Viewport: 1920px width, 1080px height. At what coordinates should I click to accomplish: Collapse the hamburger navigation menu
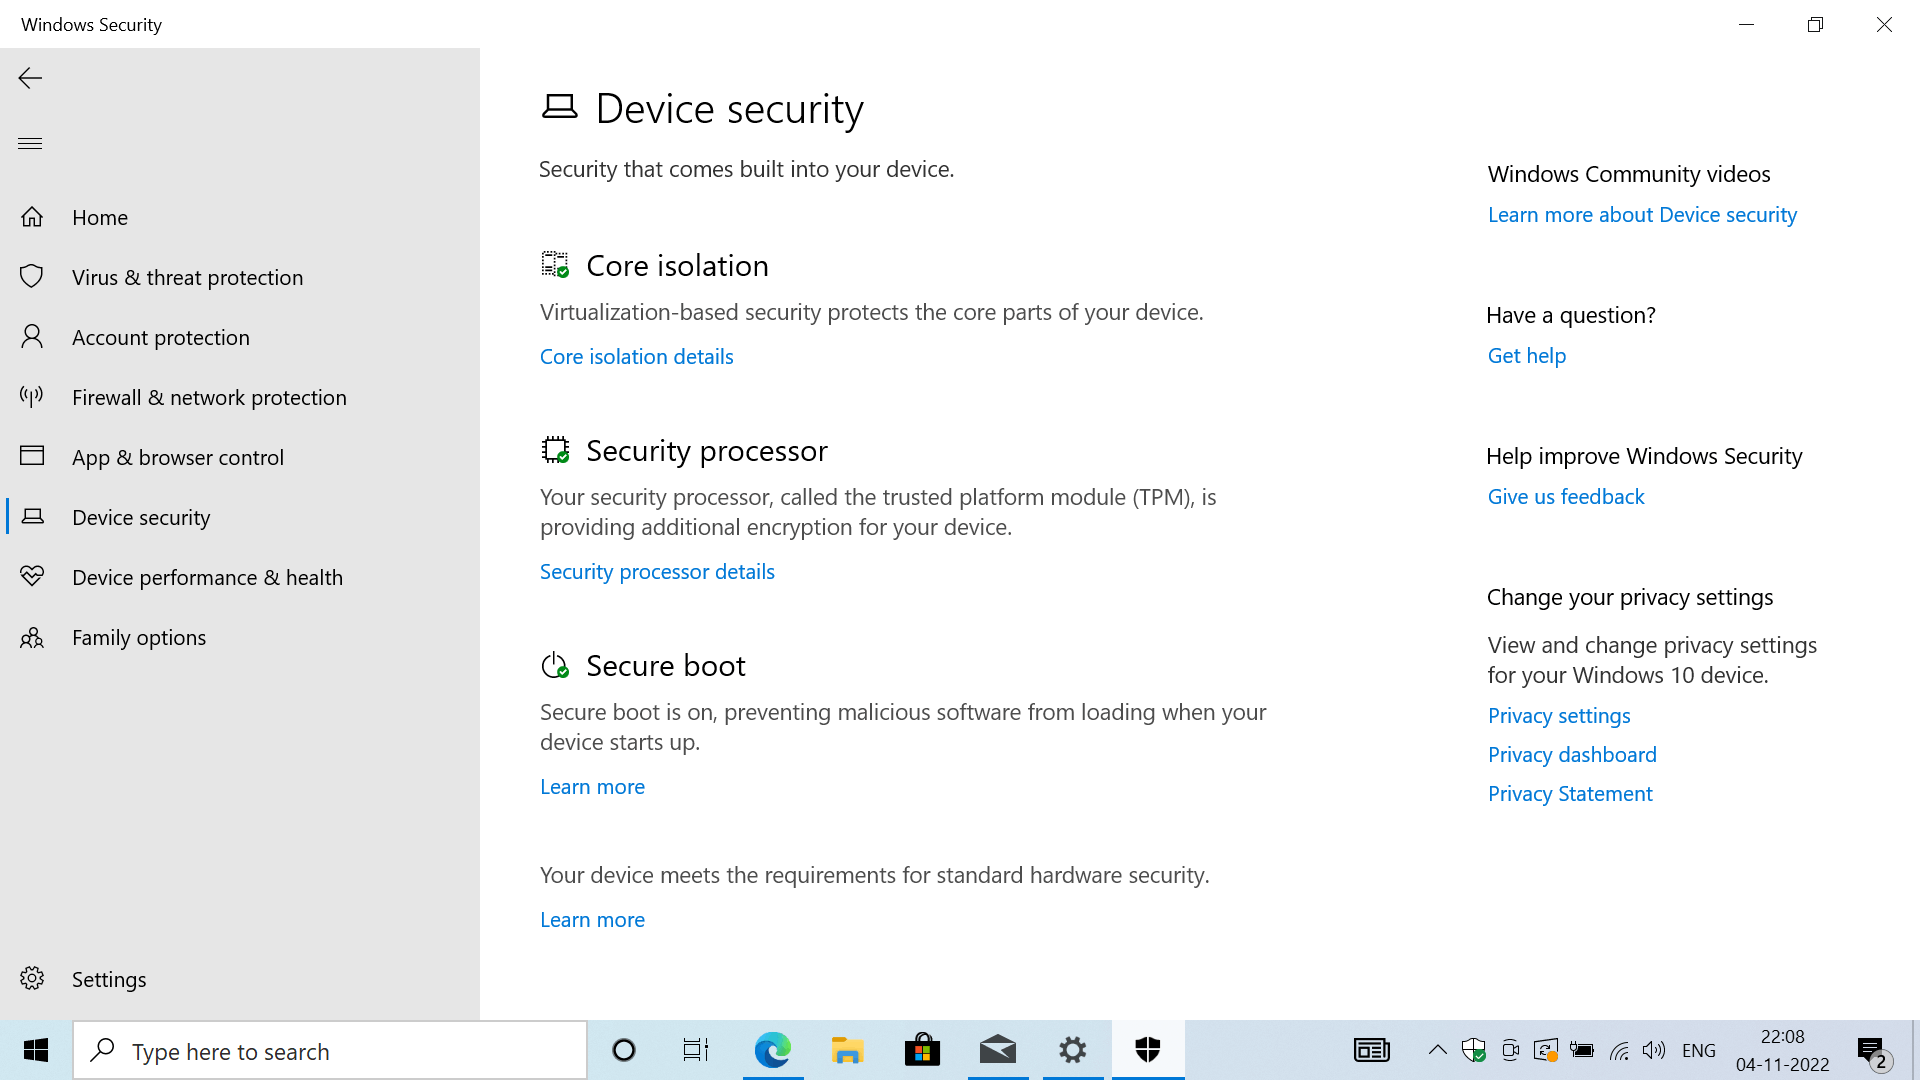coord(30,143)
